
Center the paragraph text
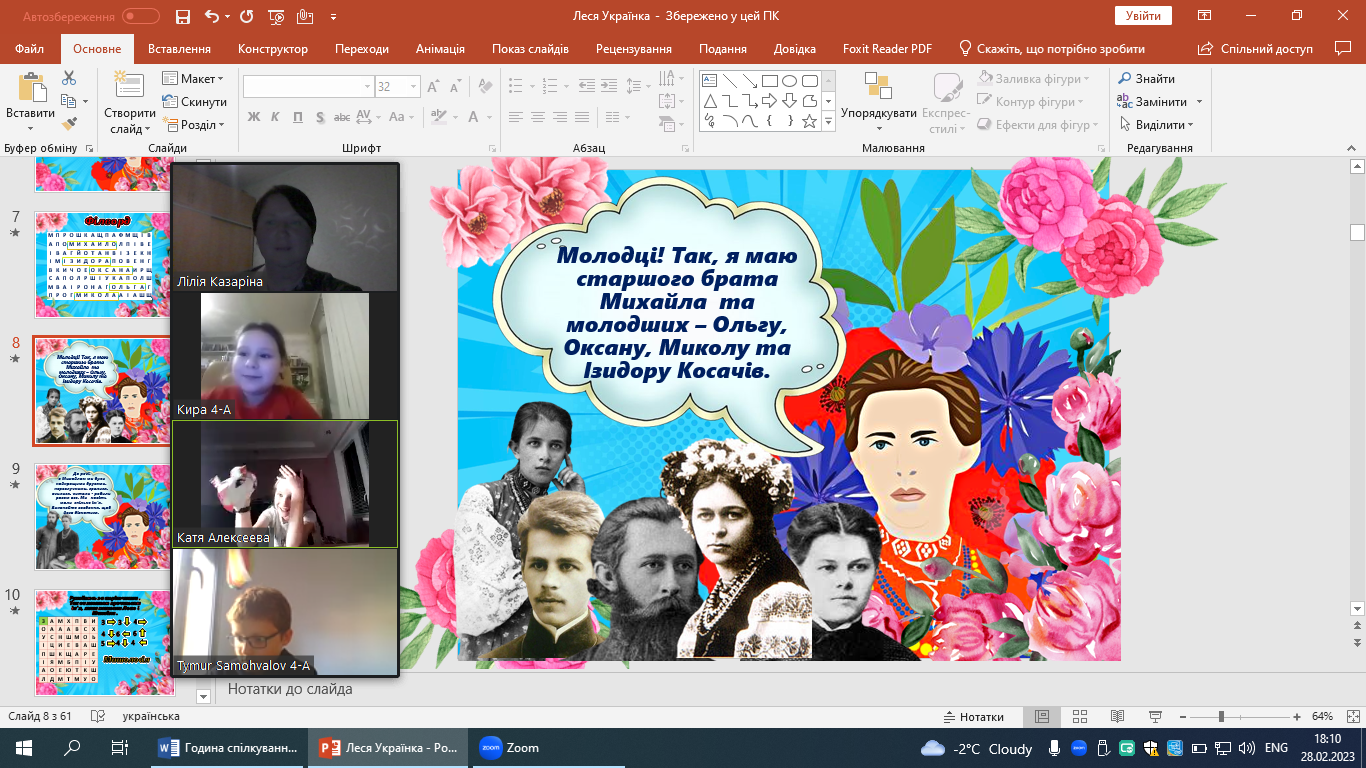538,117
